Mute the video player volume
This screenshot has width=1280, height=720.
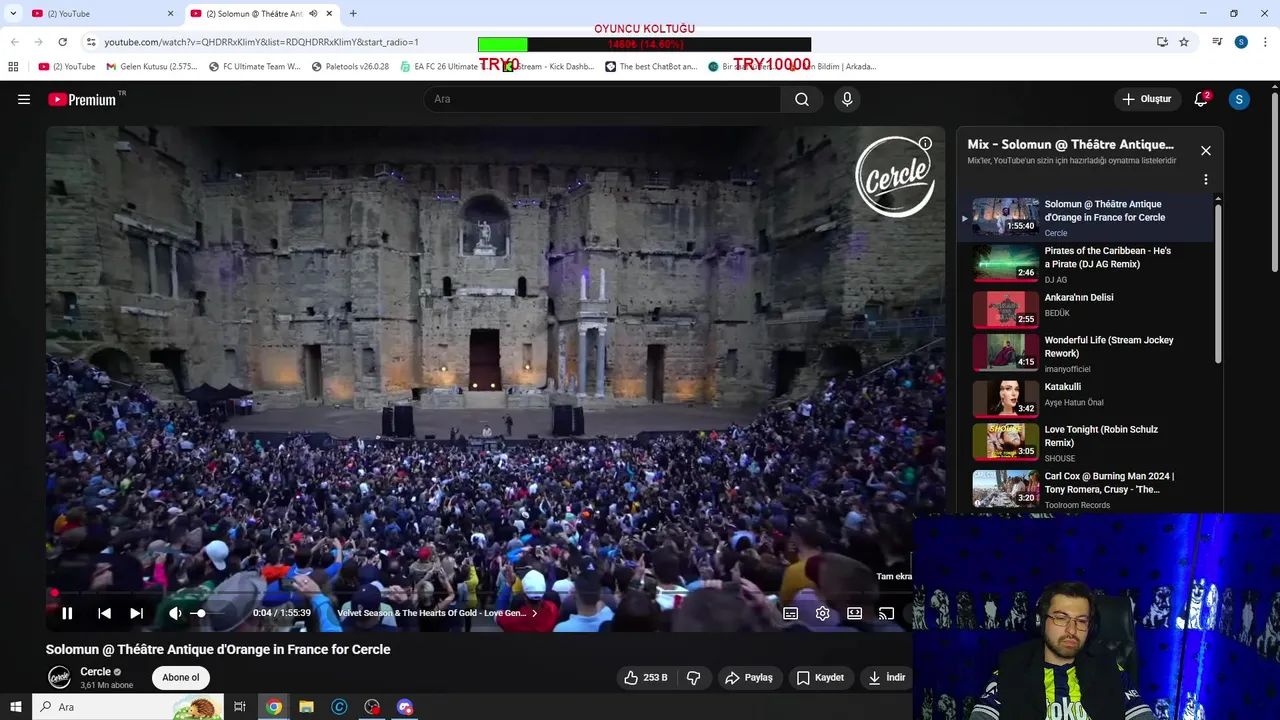pyautogui.click(x=175, y=613)
